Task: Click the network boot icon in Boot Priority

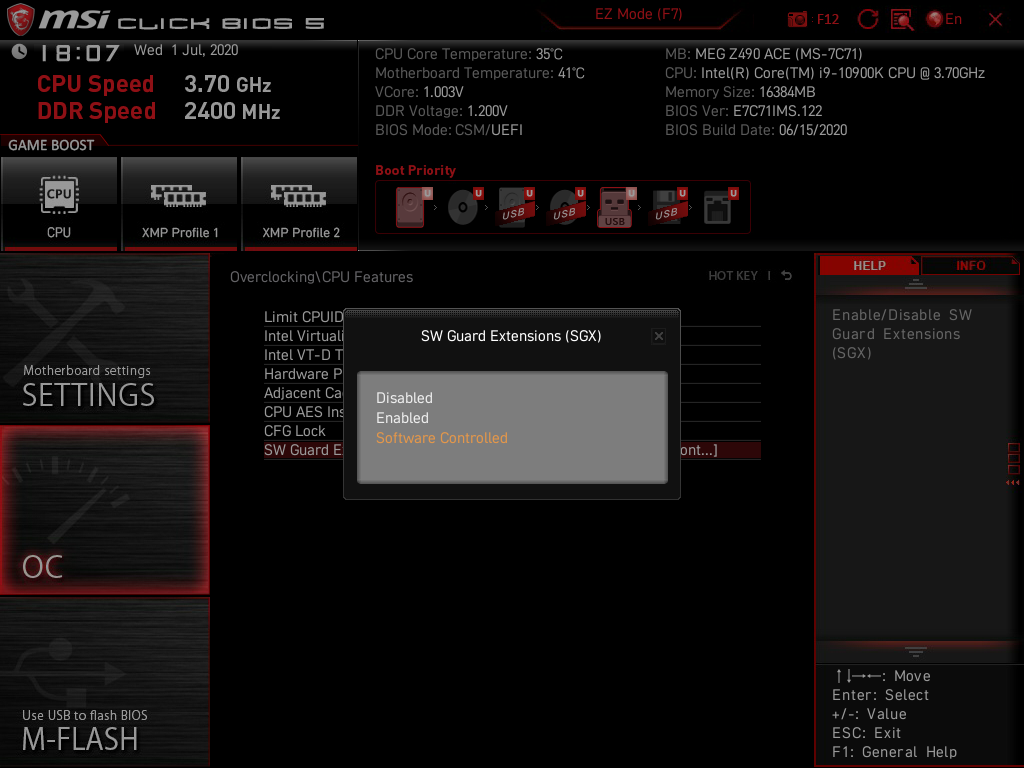Action: (x=718, y=205)
